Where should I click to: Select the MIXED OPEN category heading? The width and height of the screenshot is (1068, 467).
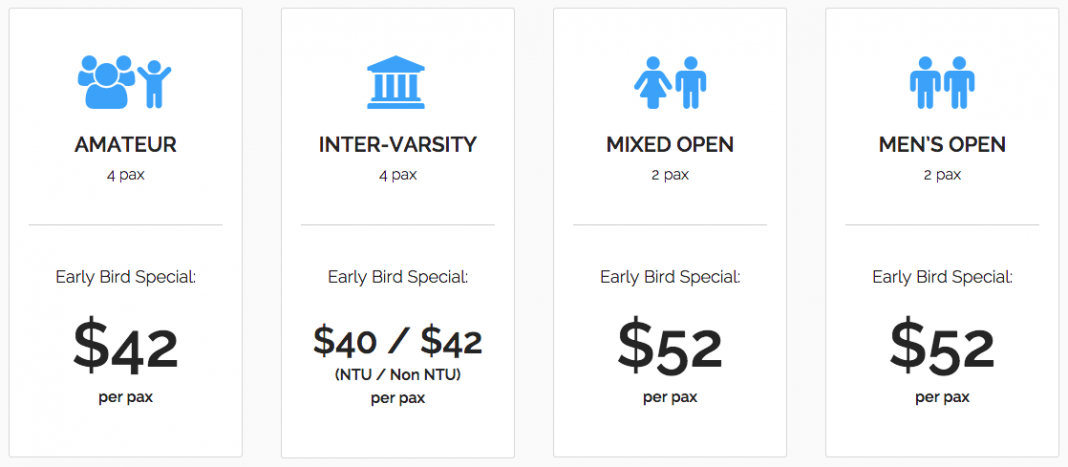(670, 145)
